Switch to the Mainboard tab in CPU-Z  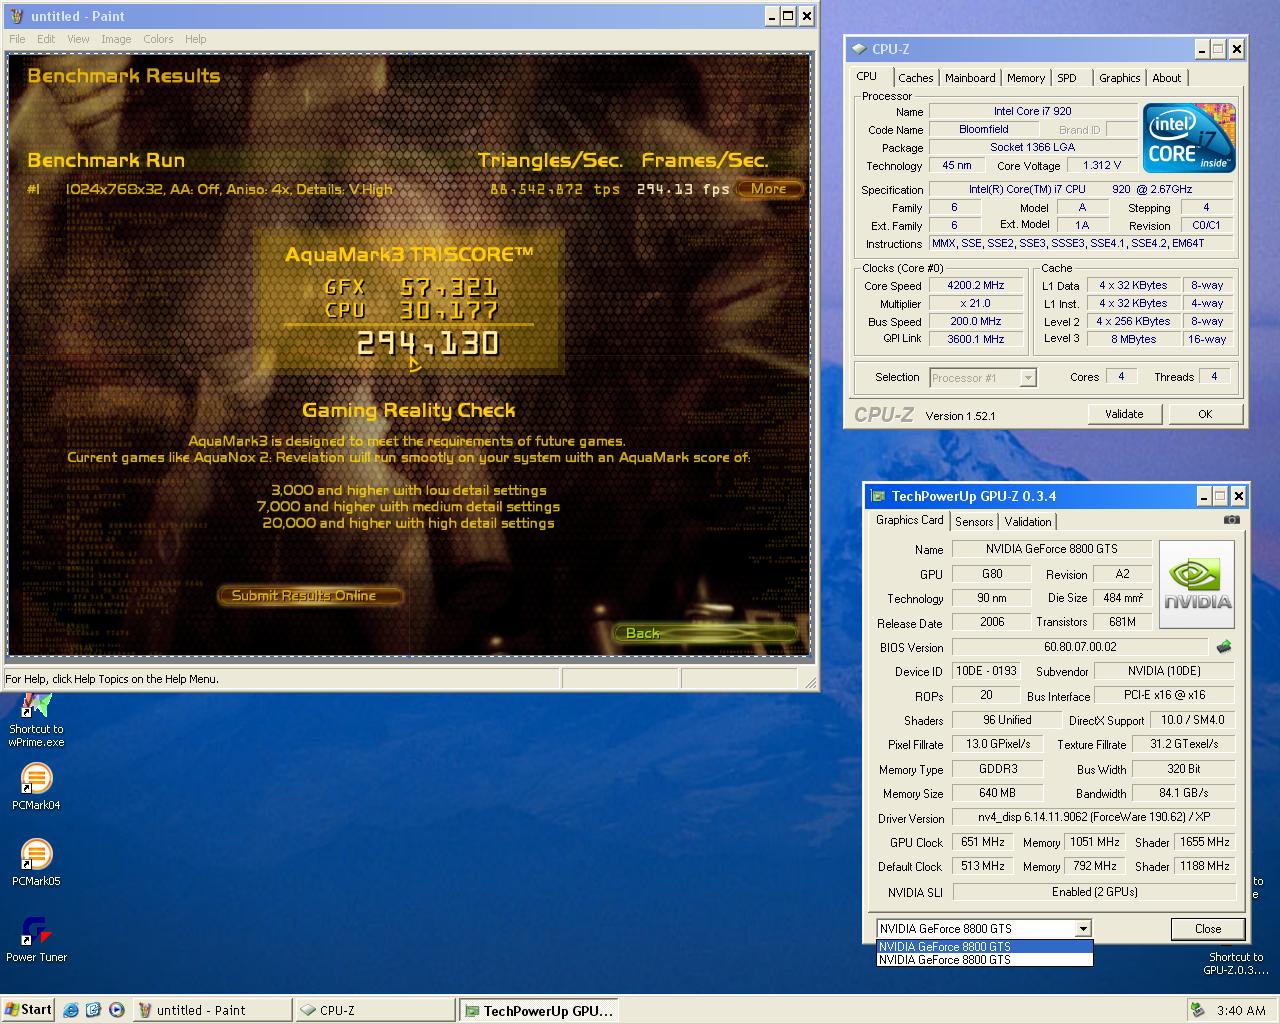pyautogui.click(x=970, y=78)
